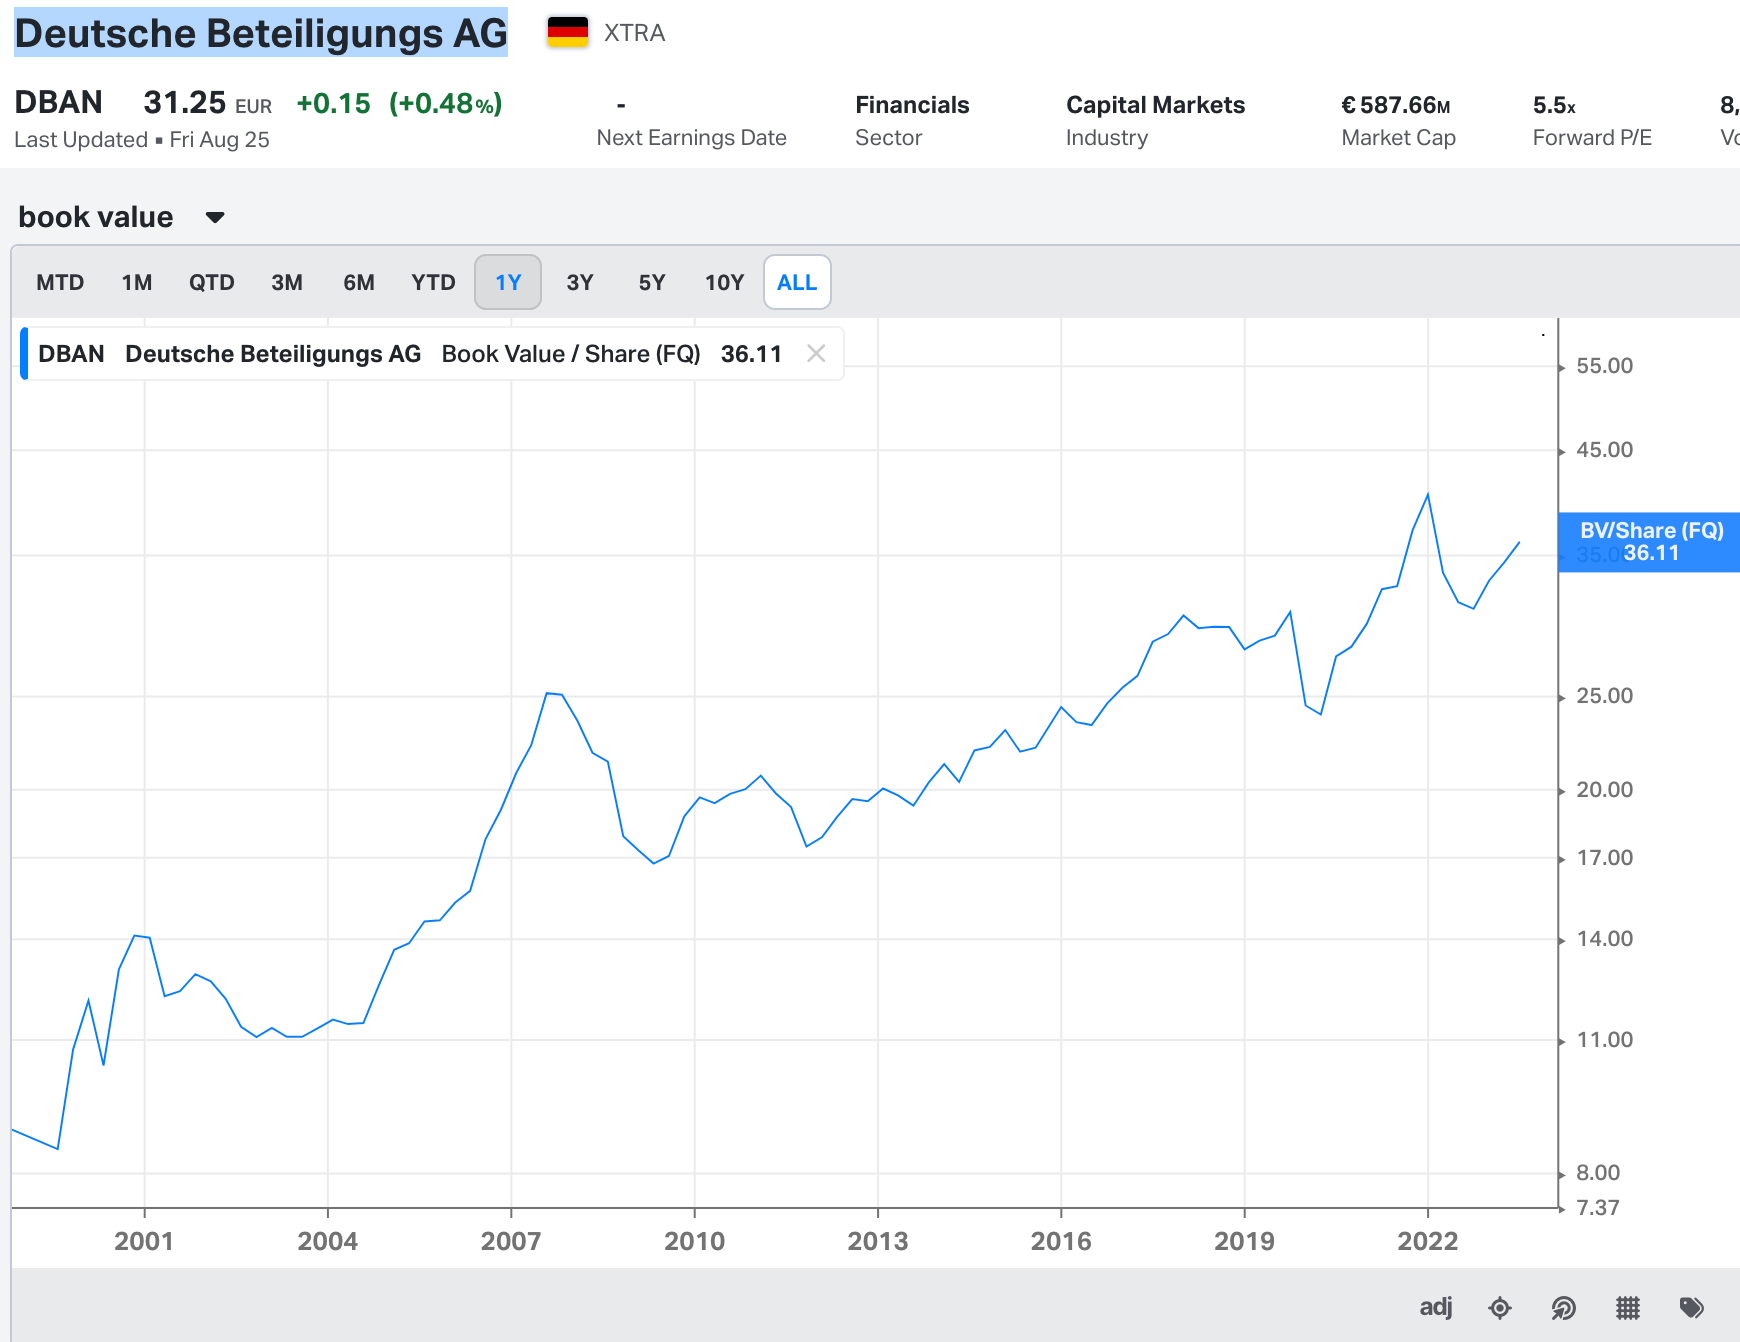This screenshot has height=1342, width=1740.
Task: Select the 1M time range
Action: [137, 282]
